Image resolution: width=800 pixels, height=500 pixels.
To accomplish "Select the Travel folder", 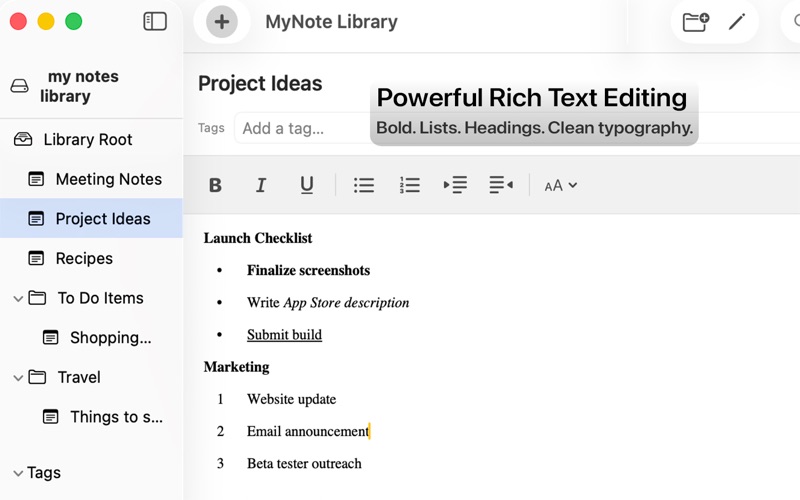I will pyautogui.click(x=79, y=377).
